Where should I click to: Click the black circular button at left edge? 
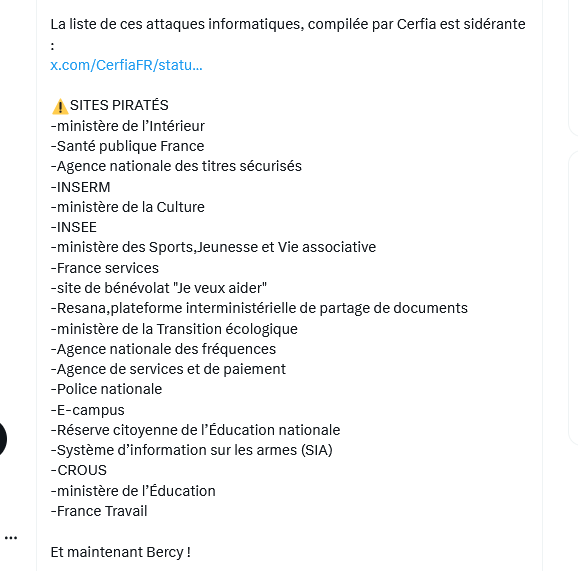(x=3, y=439)
